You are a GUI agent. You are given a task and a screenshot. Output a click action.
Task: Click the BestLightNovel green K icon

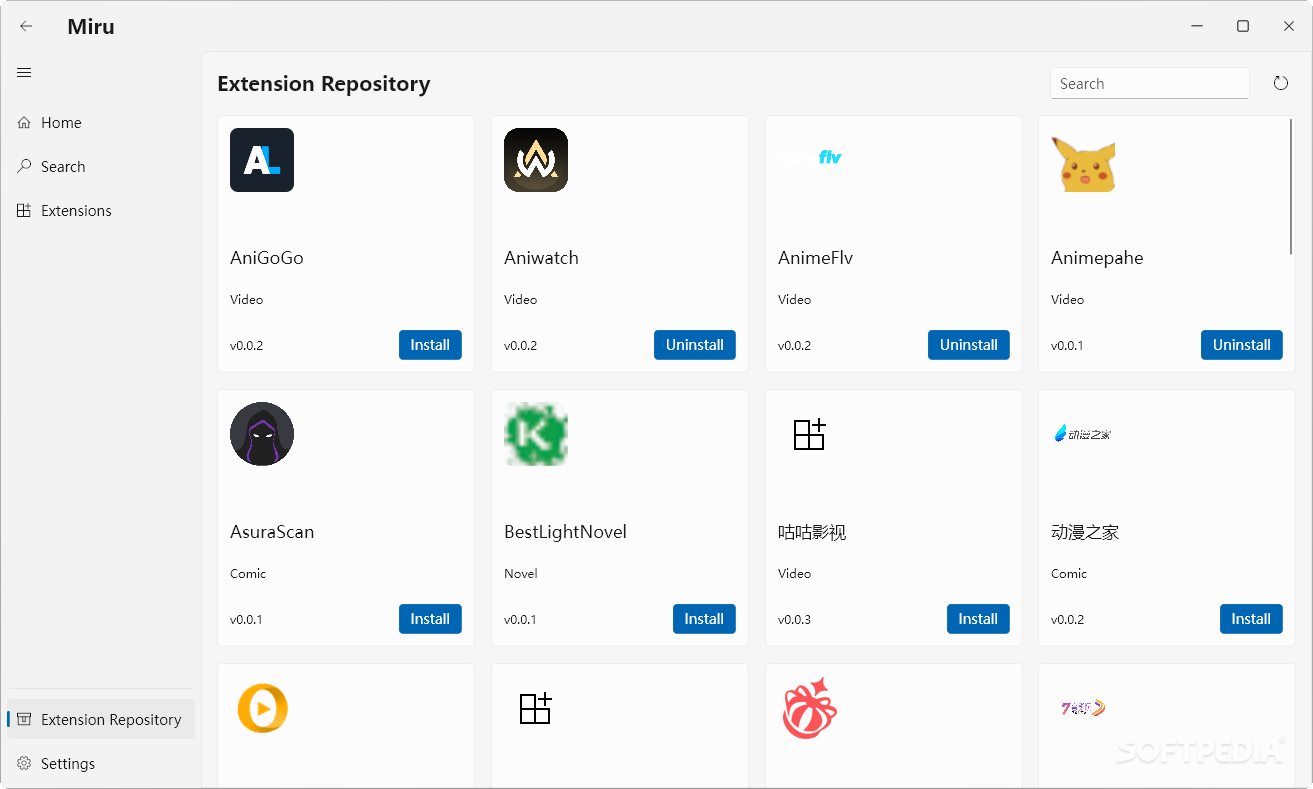536,434
